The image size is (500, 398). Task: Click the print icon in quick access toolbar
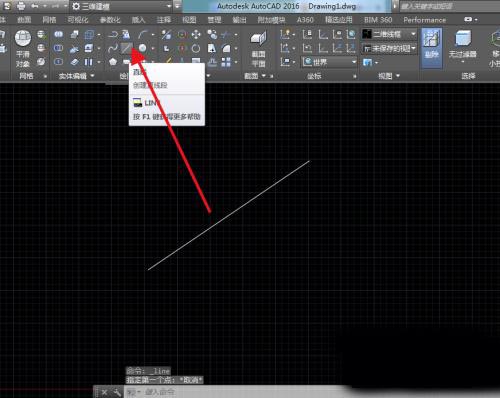21,6
